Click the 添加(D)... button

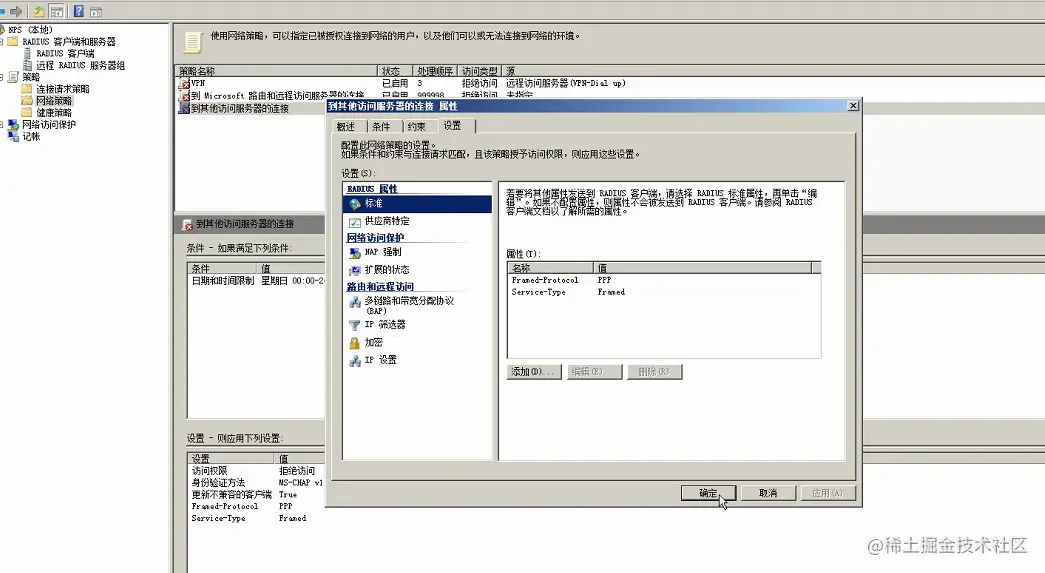click(x=534, y=372)
